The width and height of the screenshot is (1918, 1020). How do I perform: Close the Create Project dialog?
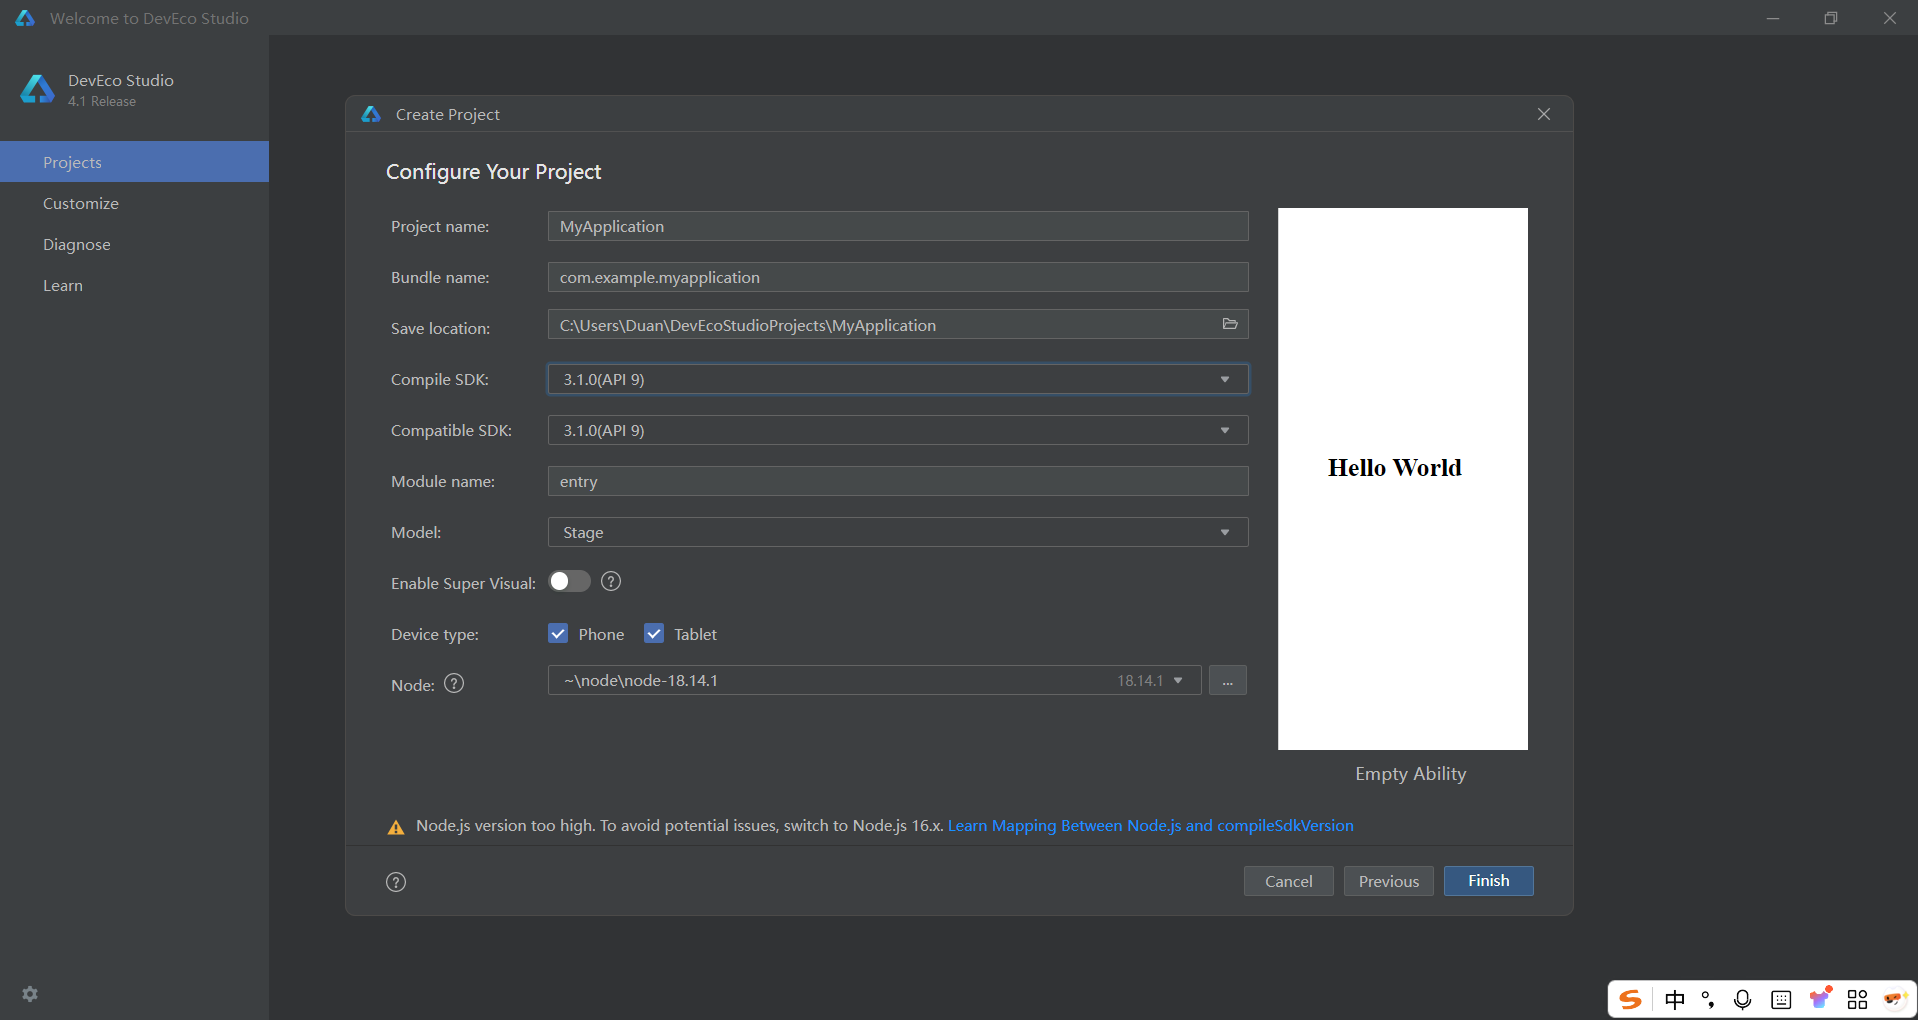[1544, 114]
